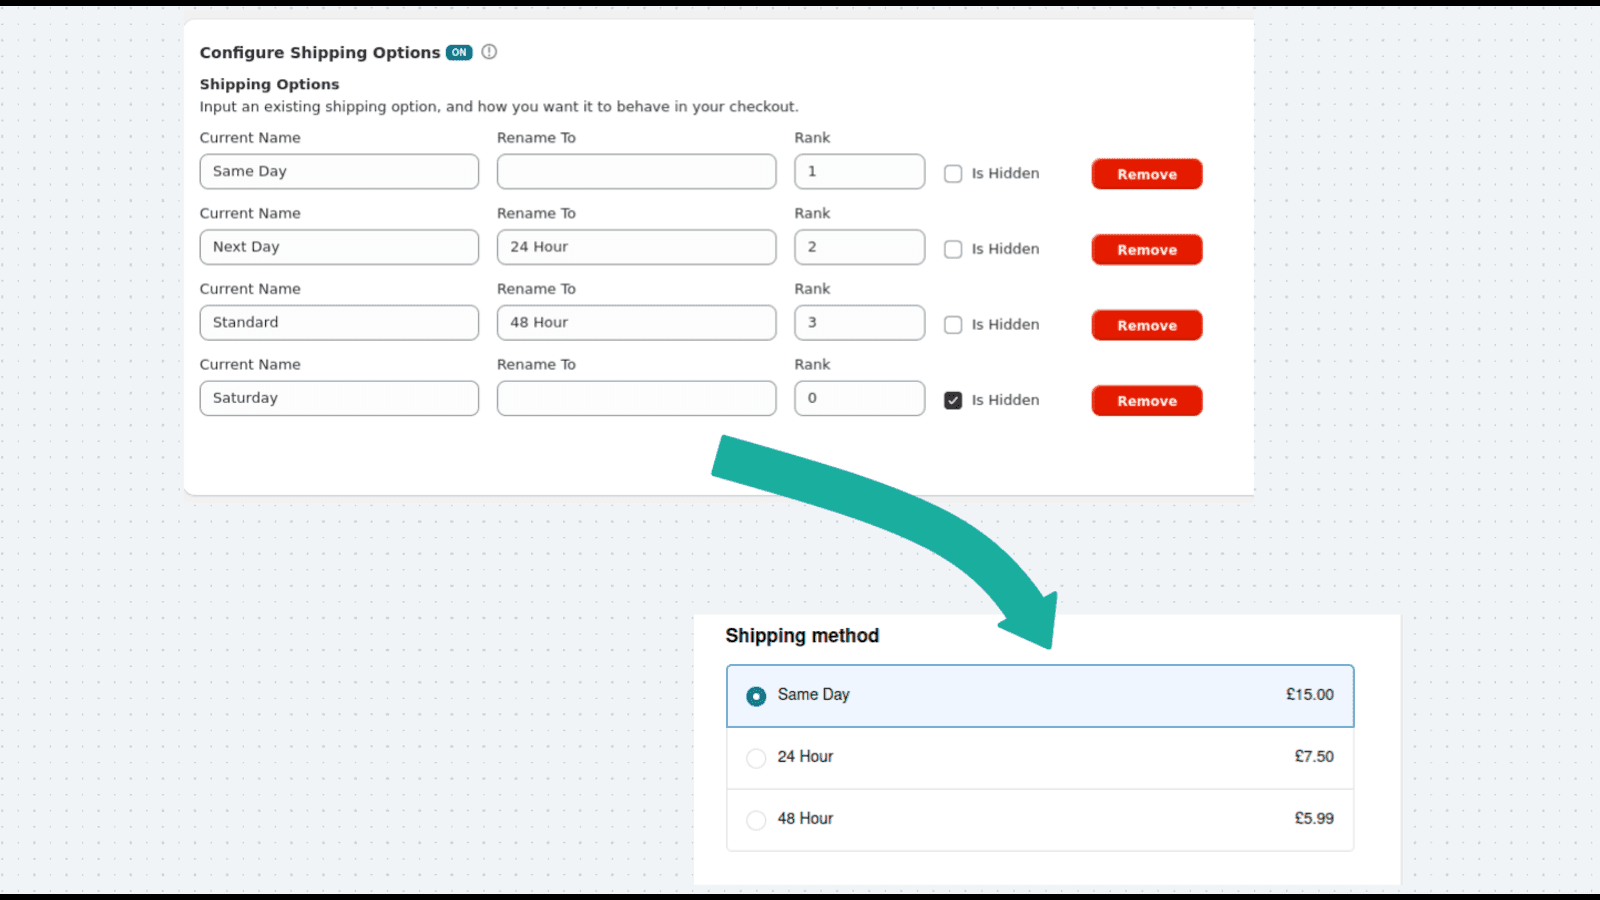Remove the Saturday shipping option
Viewport: 1600px width, 900px height.
pyautogui.click(x=1146, y=400)
